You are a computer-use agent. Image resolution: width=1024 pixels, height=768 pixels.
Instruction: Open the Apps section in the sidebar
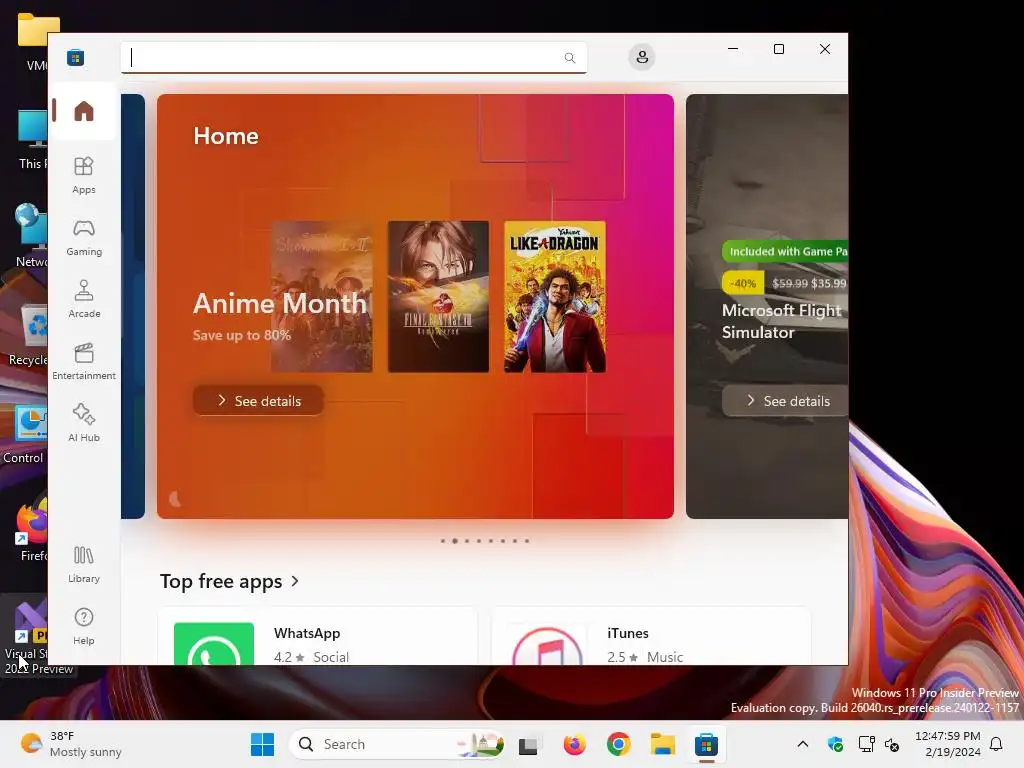pyautogui.click(x=84, y=175)
